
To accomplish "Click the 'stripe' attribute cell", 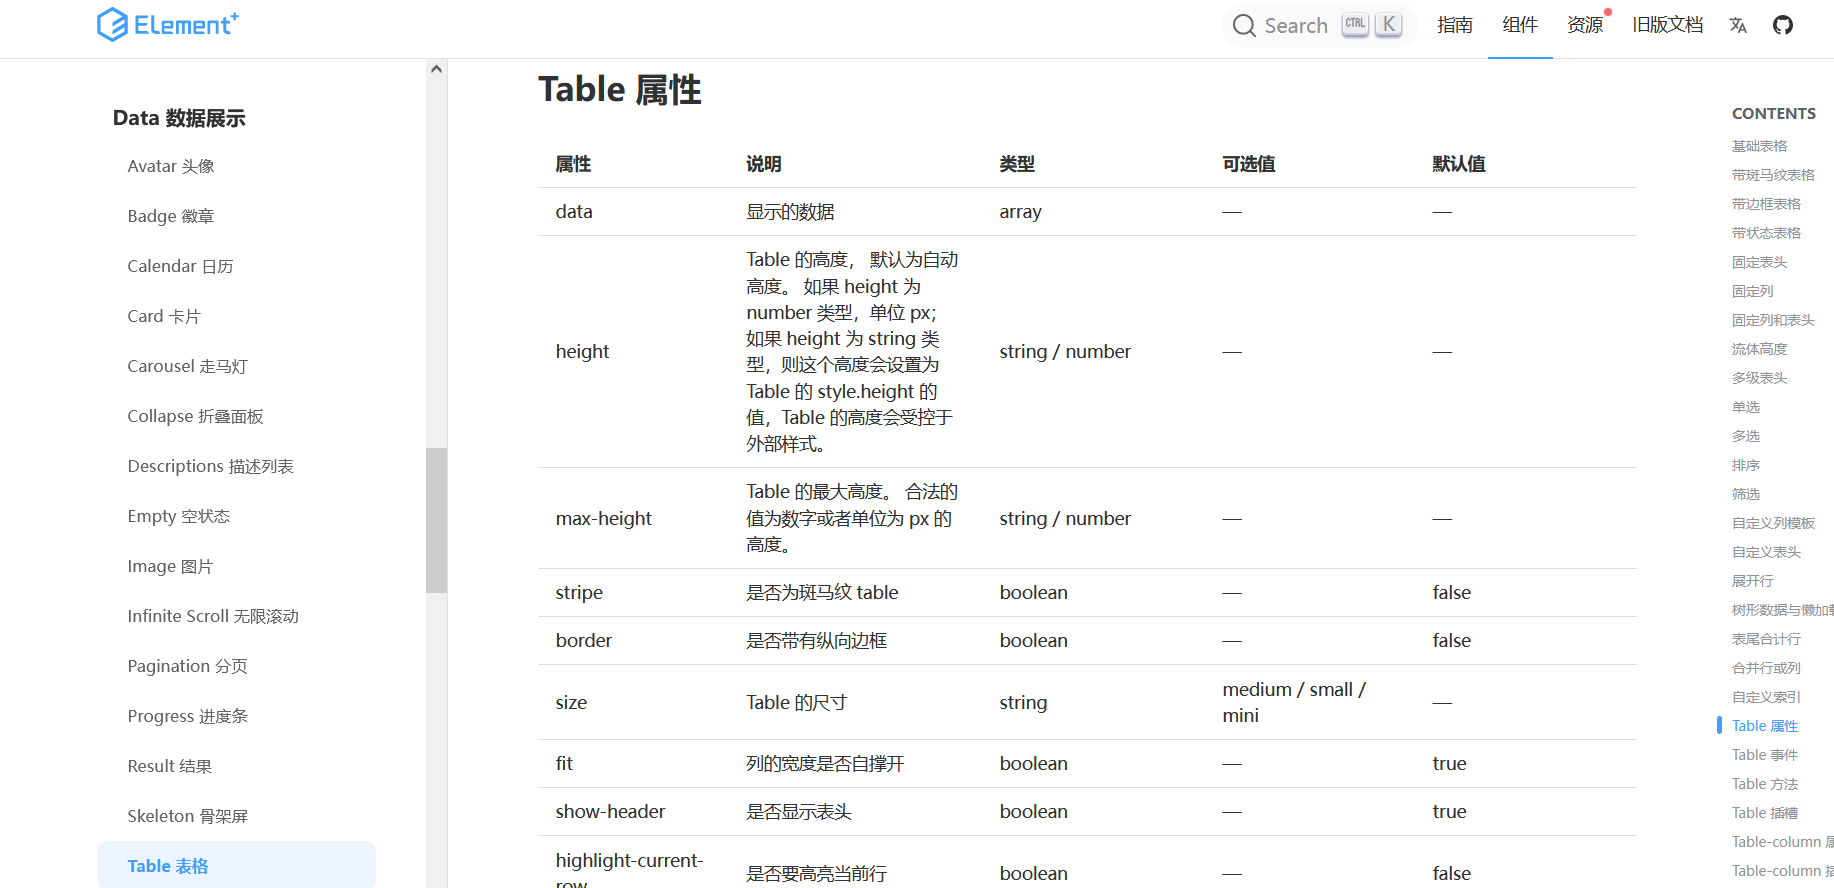I will coord(579,592).
